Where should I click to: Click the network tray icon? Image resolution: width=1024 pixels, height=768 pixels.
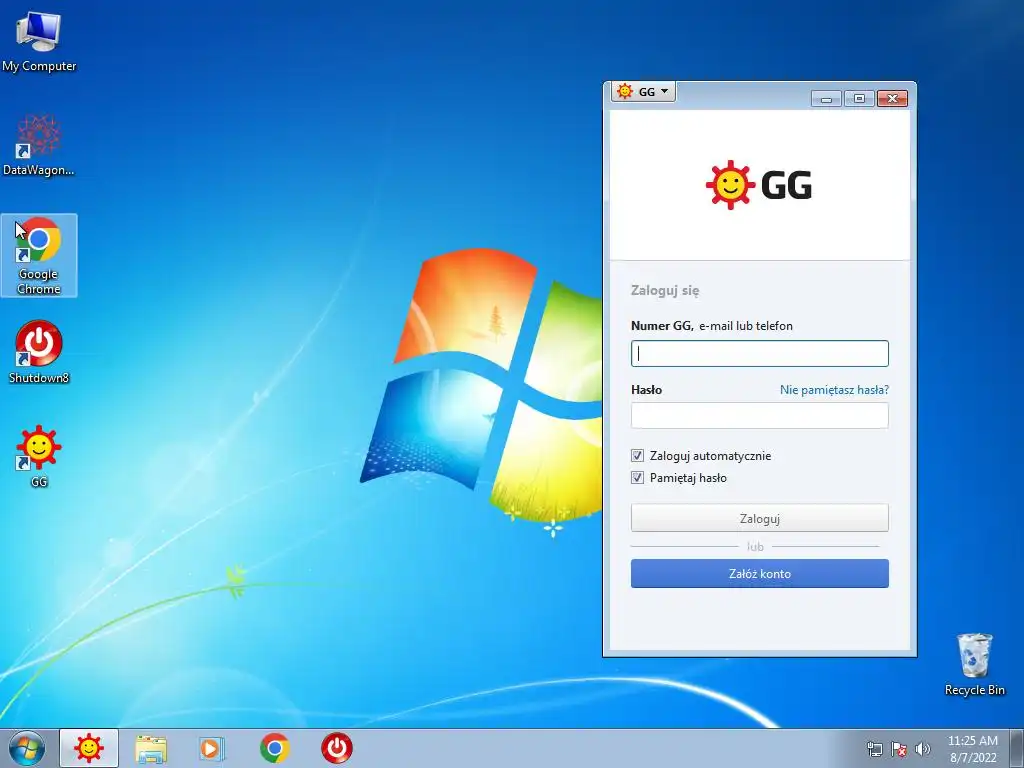874,749
